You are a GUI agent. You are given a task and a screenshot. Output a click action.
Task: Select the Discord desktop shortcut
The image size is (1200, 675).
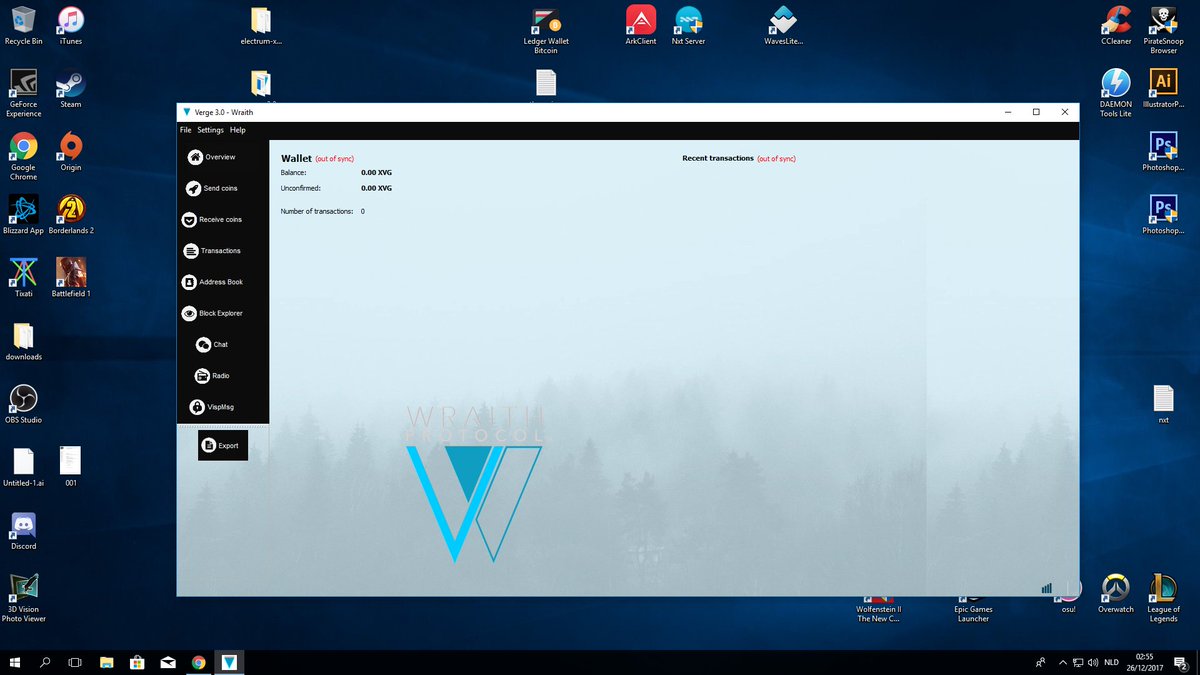(23, 530)
